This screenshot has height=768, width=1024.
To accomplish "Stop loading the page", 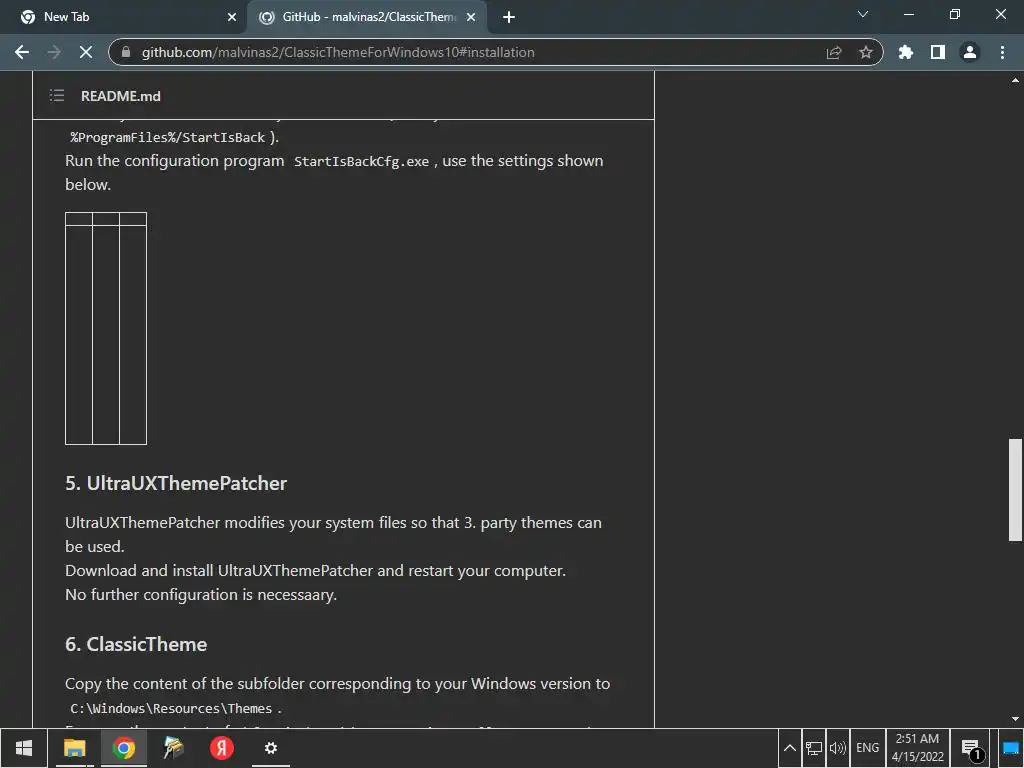I will click(86, 52).
